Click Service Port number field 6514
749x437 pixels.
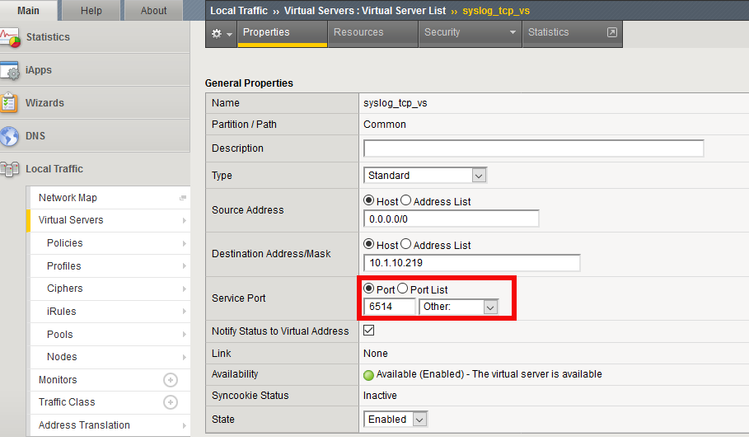[389, 307]
